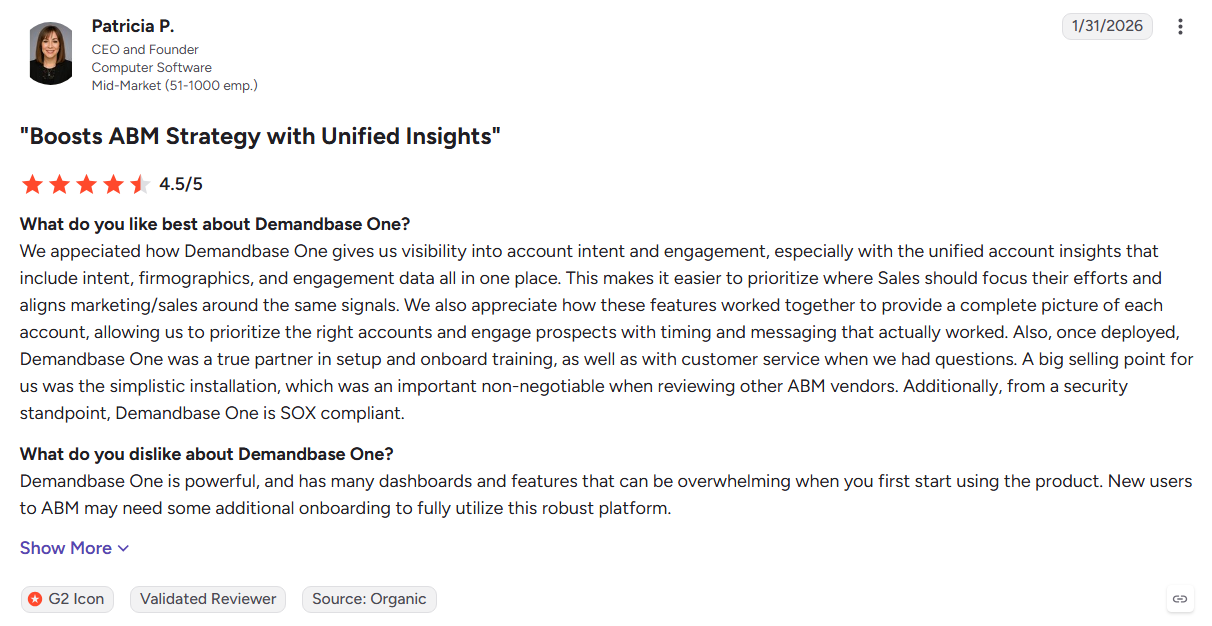Viewport: 1212px width, 626px height.
Task: Click the third rating star
Action: 87,184
